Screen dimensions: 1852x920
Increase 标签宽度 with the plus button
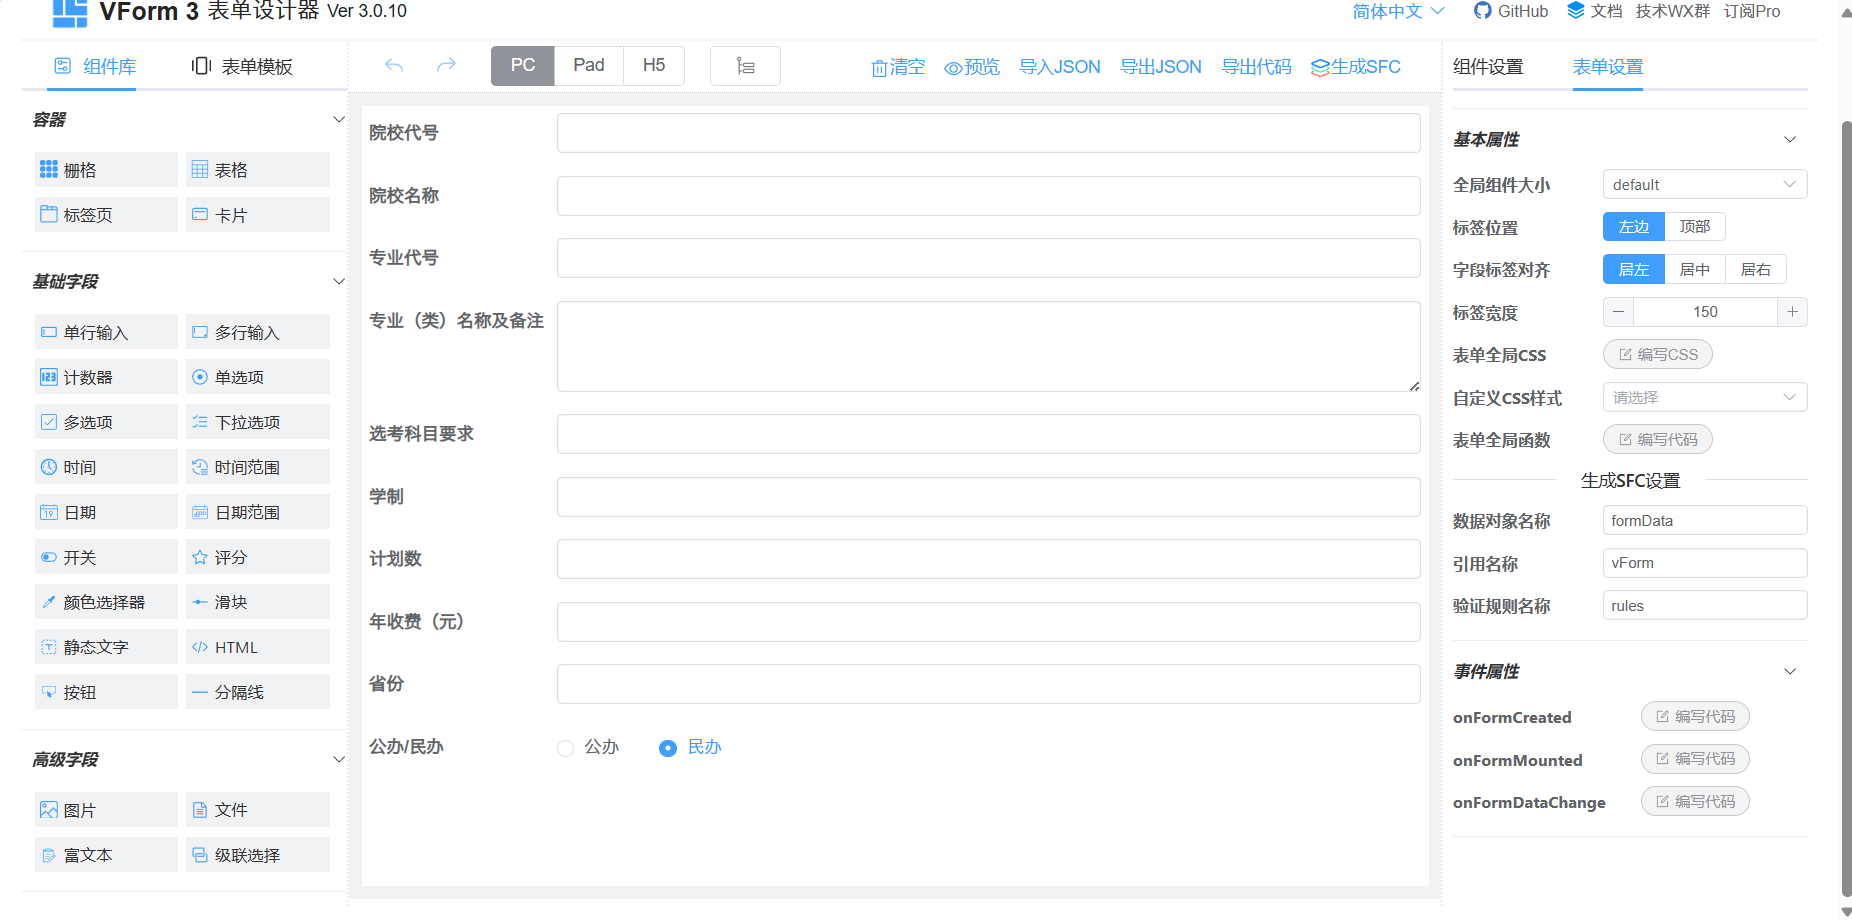pyautogui.click(x=1792, y=312)
